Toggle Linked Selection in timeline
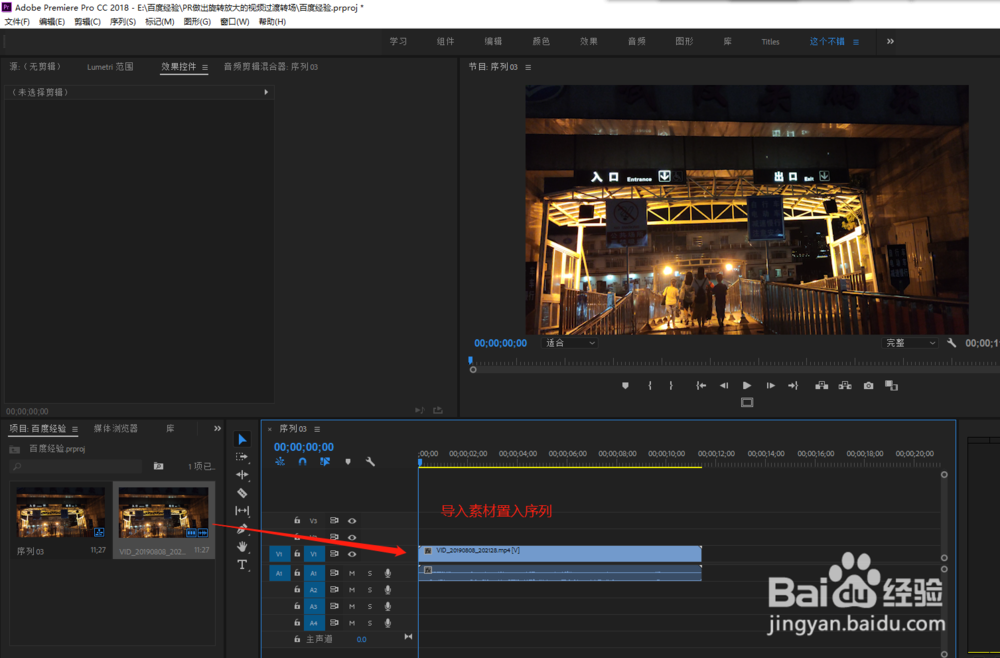Viewport: 1000px width, 658px height. (x=325, y=462)
